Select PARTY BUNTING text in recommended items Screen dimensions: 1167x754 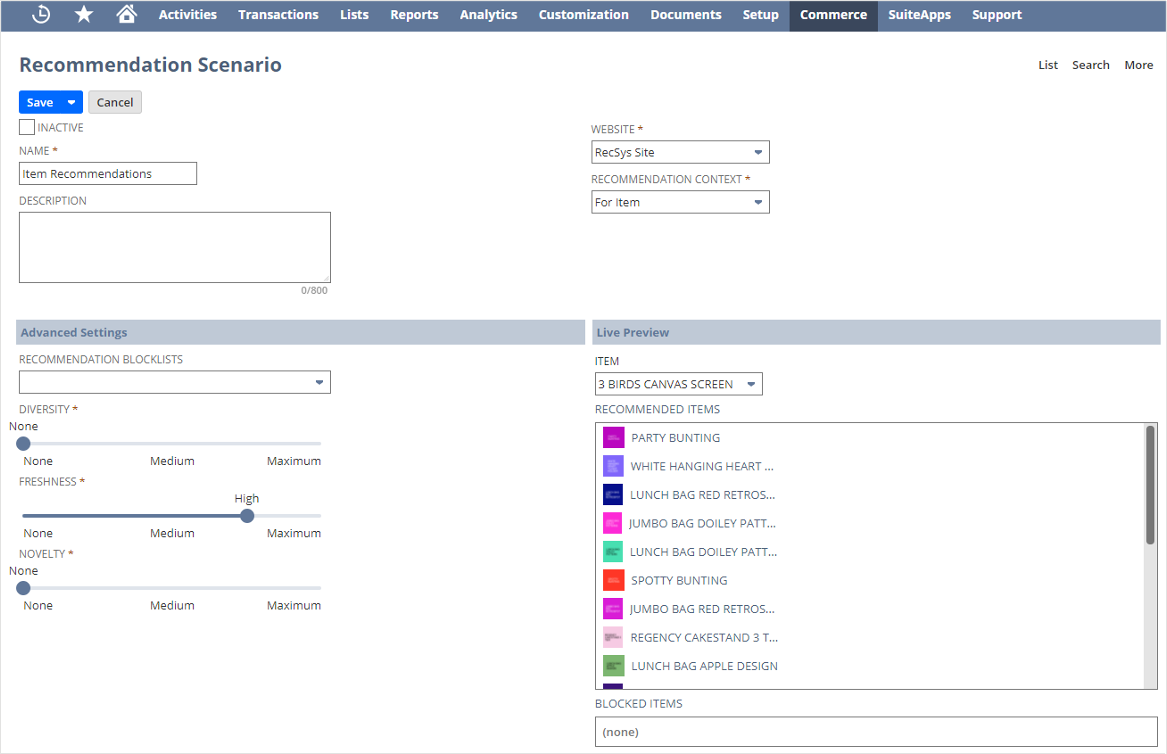coord(676,438)
